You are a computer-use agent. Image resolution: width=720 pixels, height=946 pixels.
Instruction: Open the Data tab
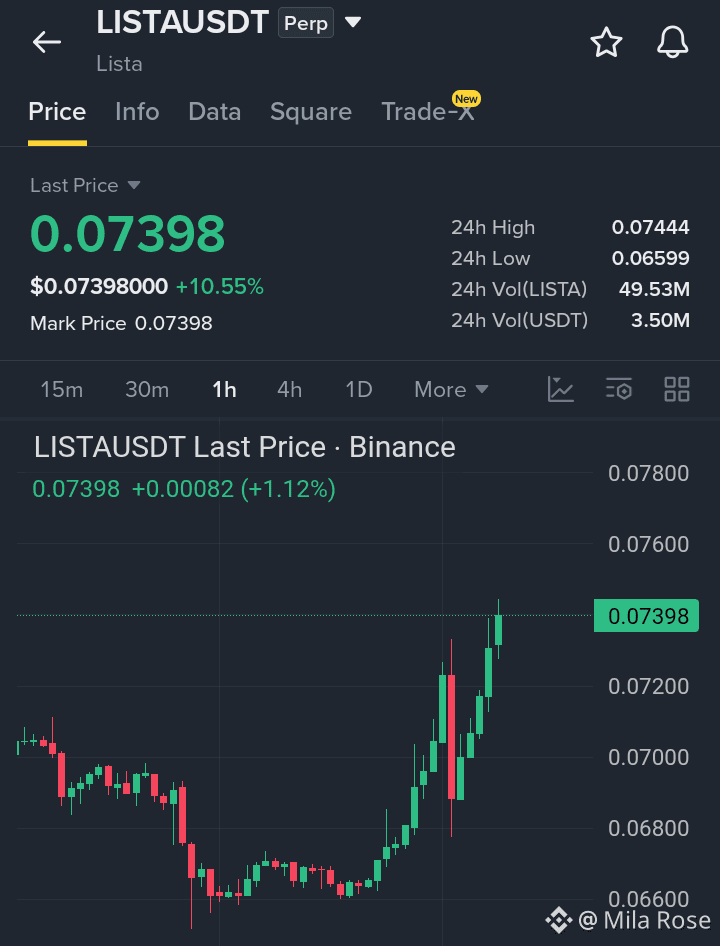215,112
